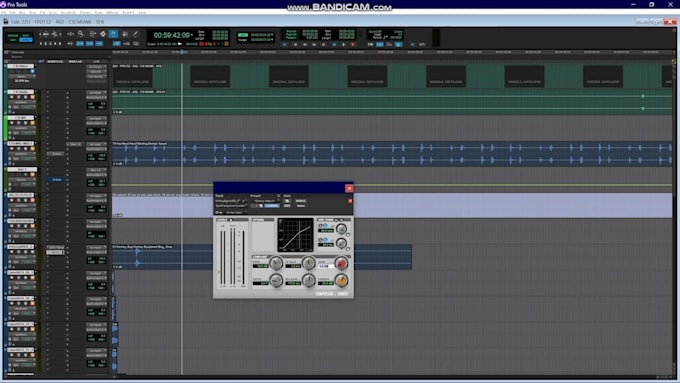Viewport: 680px width, 383px height.
Task: Select the Pencil tool
Action: coord(135,34)
